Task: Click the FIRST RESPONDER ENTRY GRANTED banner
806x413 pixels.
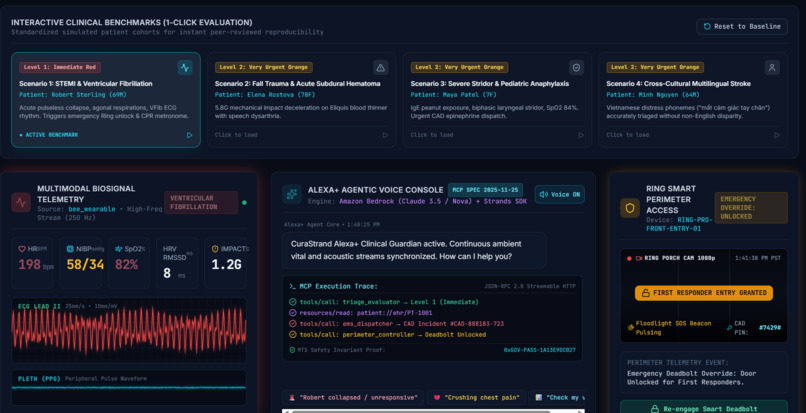Action: [x=704, y=293]
